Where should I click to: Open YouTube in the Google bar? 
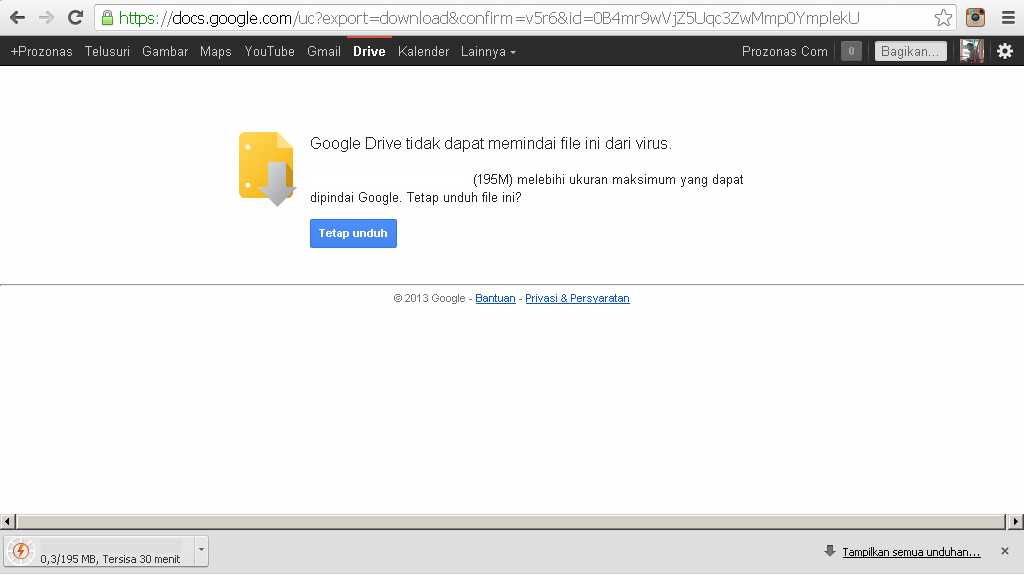269,51
